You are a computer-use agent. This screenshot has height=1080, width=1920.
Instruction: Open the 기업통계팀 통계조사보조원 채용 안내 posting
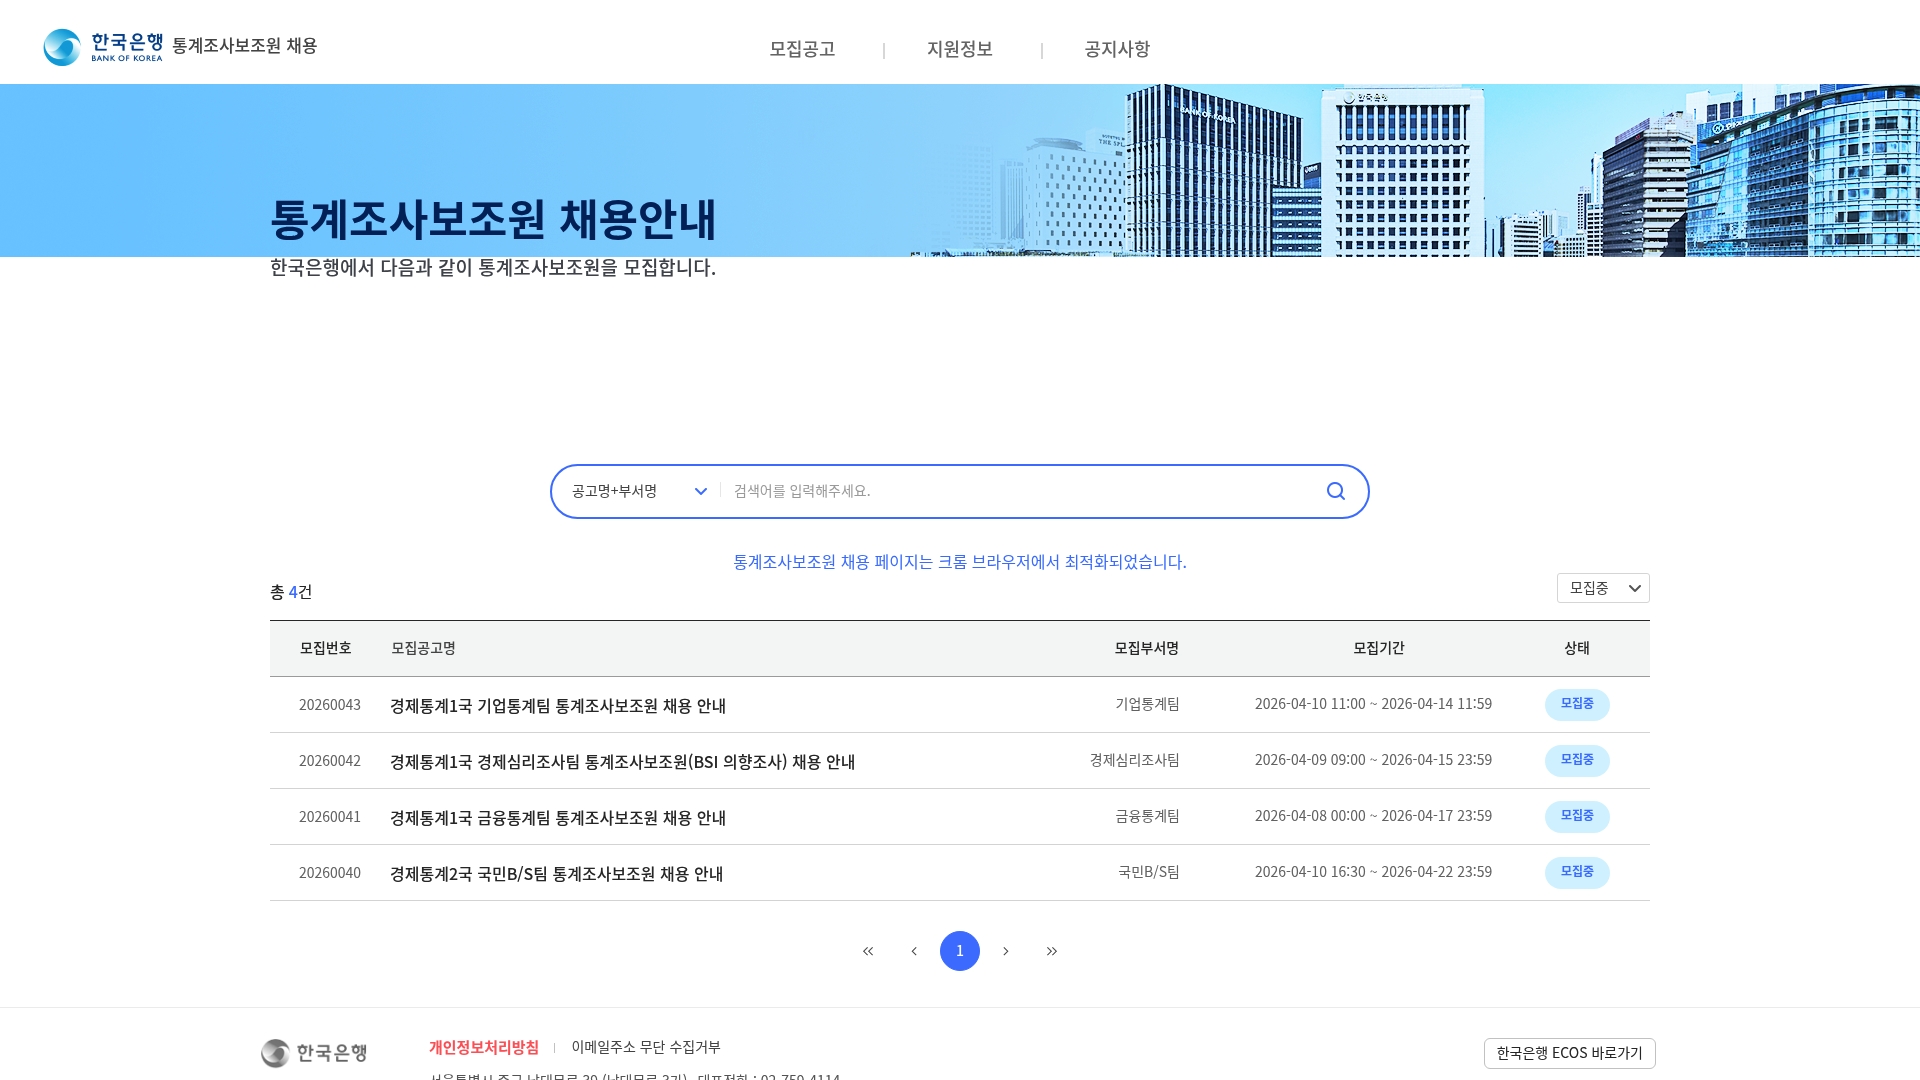(x=558, y=705)
